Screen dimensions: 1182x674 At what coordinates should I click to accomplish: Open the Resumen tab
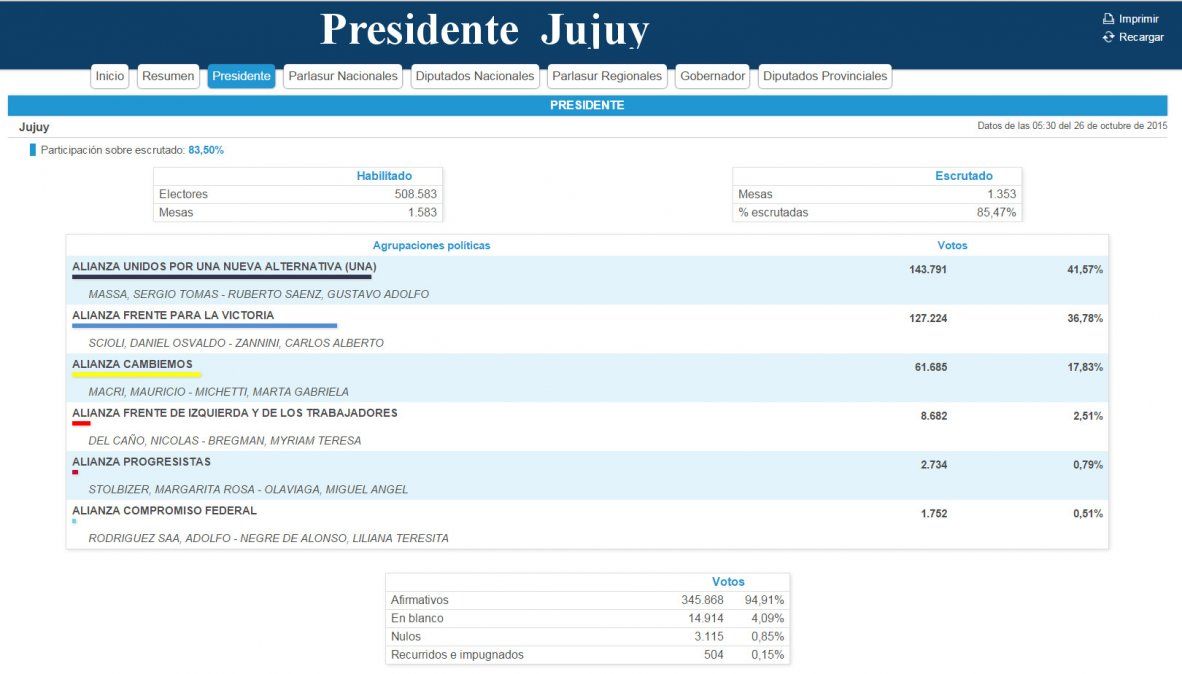point(168,76)
